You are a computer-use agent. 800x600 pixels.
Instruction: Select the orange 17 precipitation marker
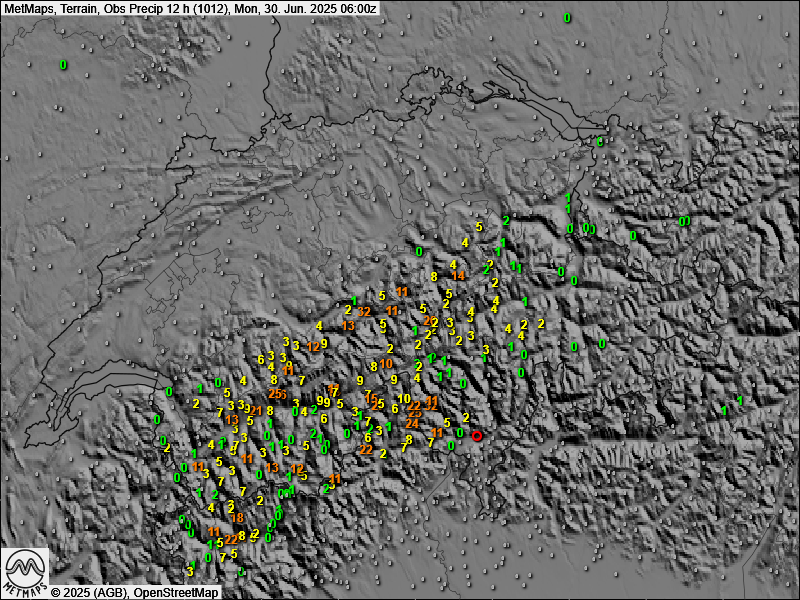tap(333, 389)
